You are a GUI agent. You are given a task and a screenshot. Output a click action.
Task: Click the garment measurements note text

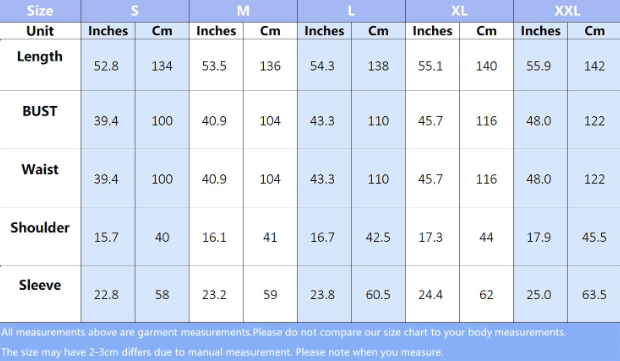284,333
